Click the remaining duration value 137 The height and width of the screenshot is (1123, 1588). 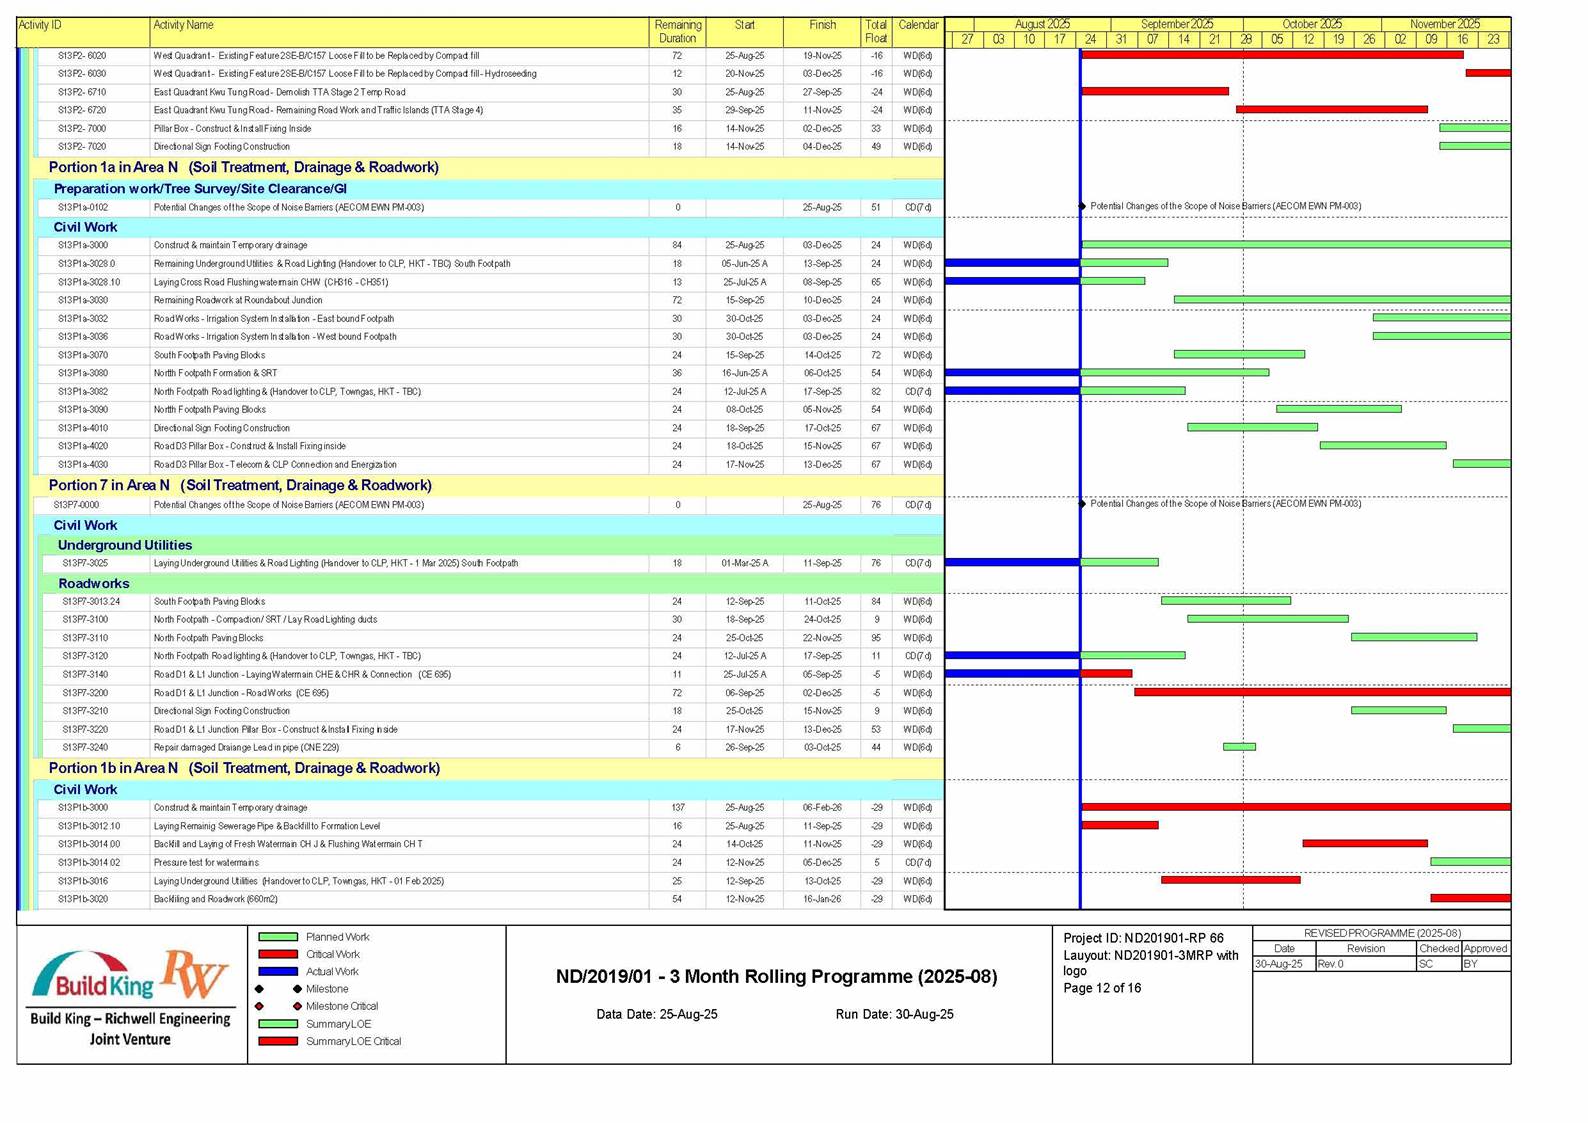click(x=677, y=808)
